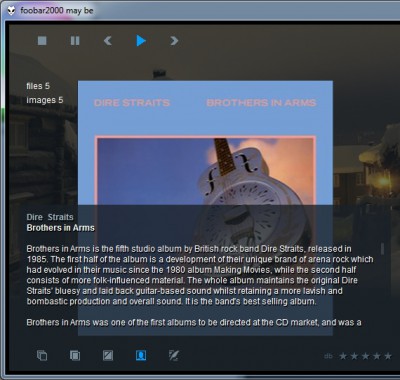400x380 pixels.
Task: Rate the track three stars
Action: coord(366,356)
